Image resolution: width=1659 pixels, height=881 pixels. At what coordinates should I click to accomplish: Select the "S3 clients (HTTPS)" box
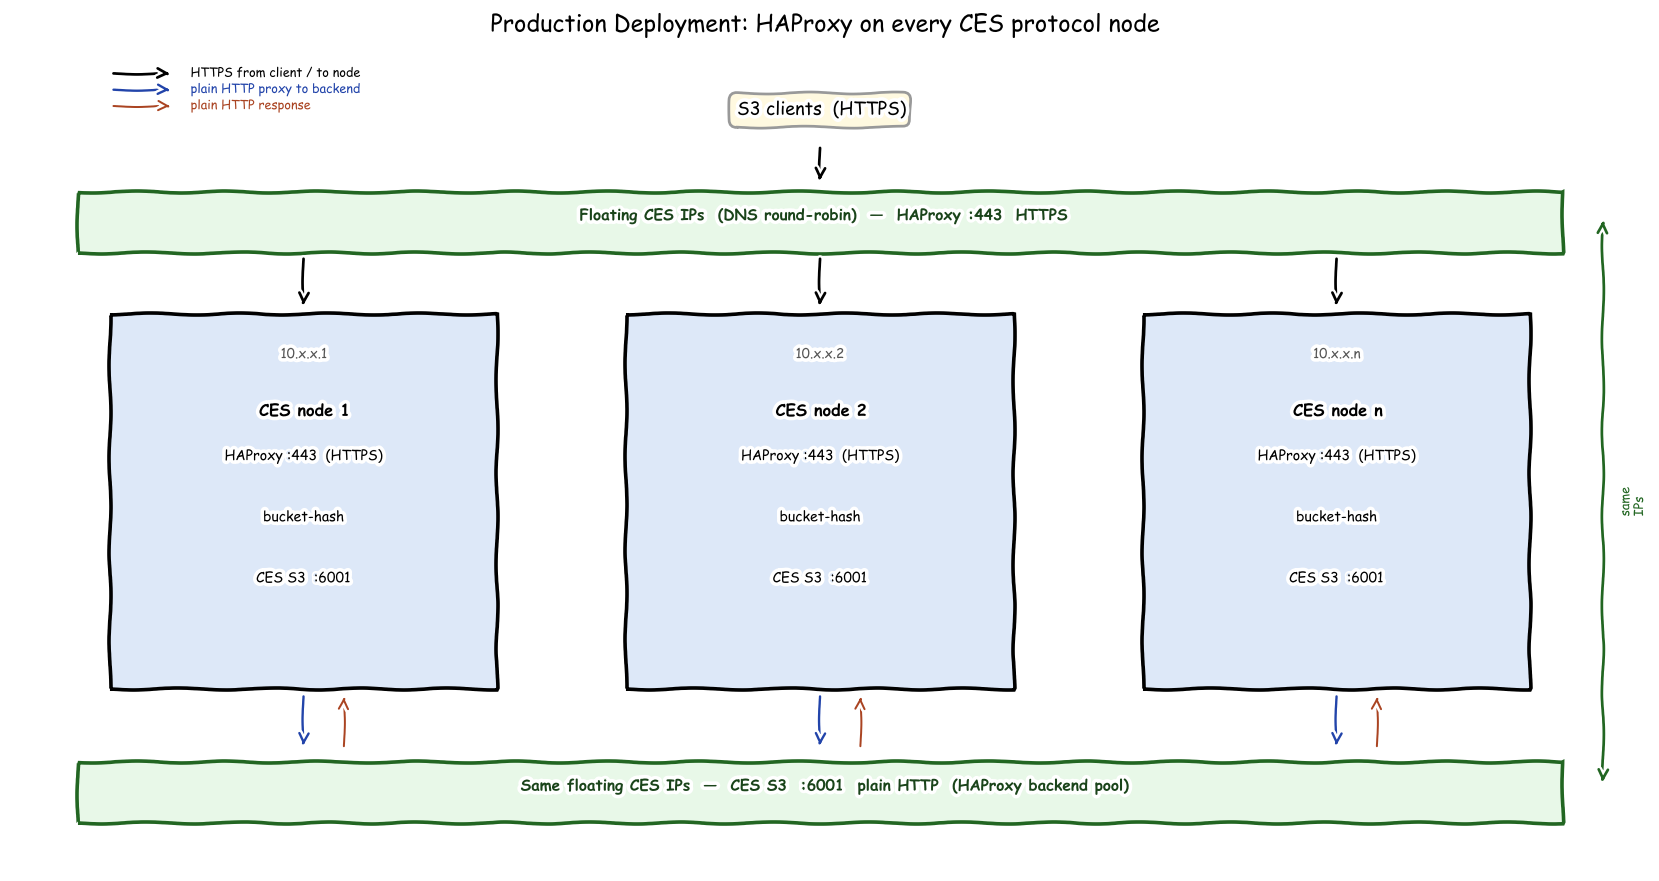click(820, 109)
